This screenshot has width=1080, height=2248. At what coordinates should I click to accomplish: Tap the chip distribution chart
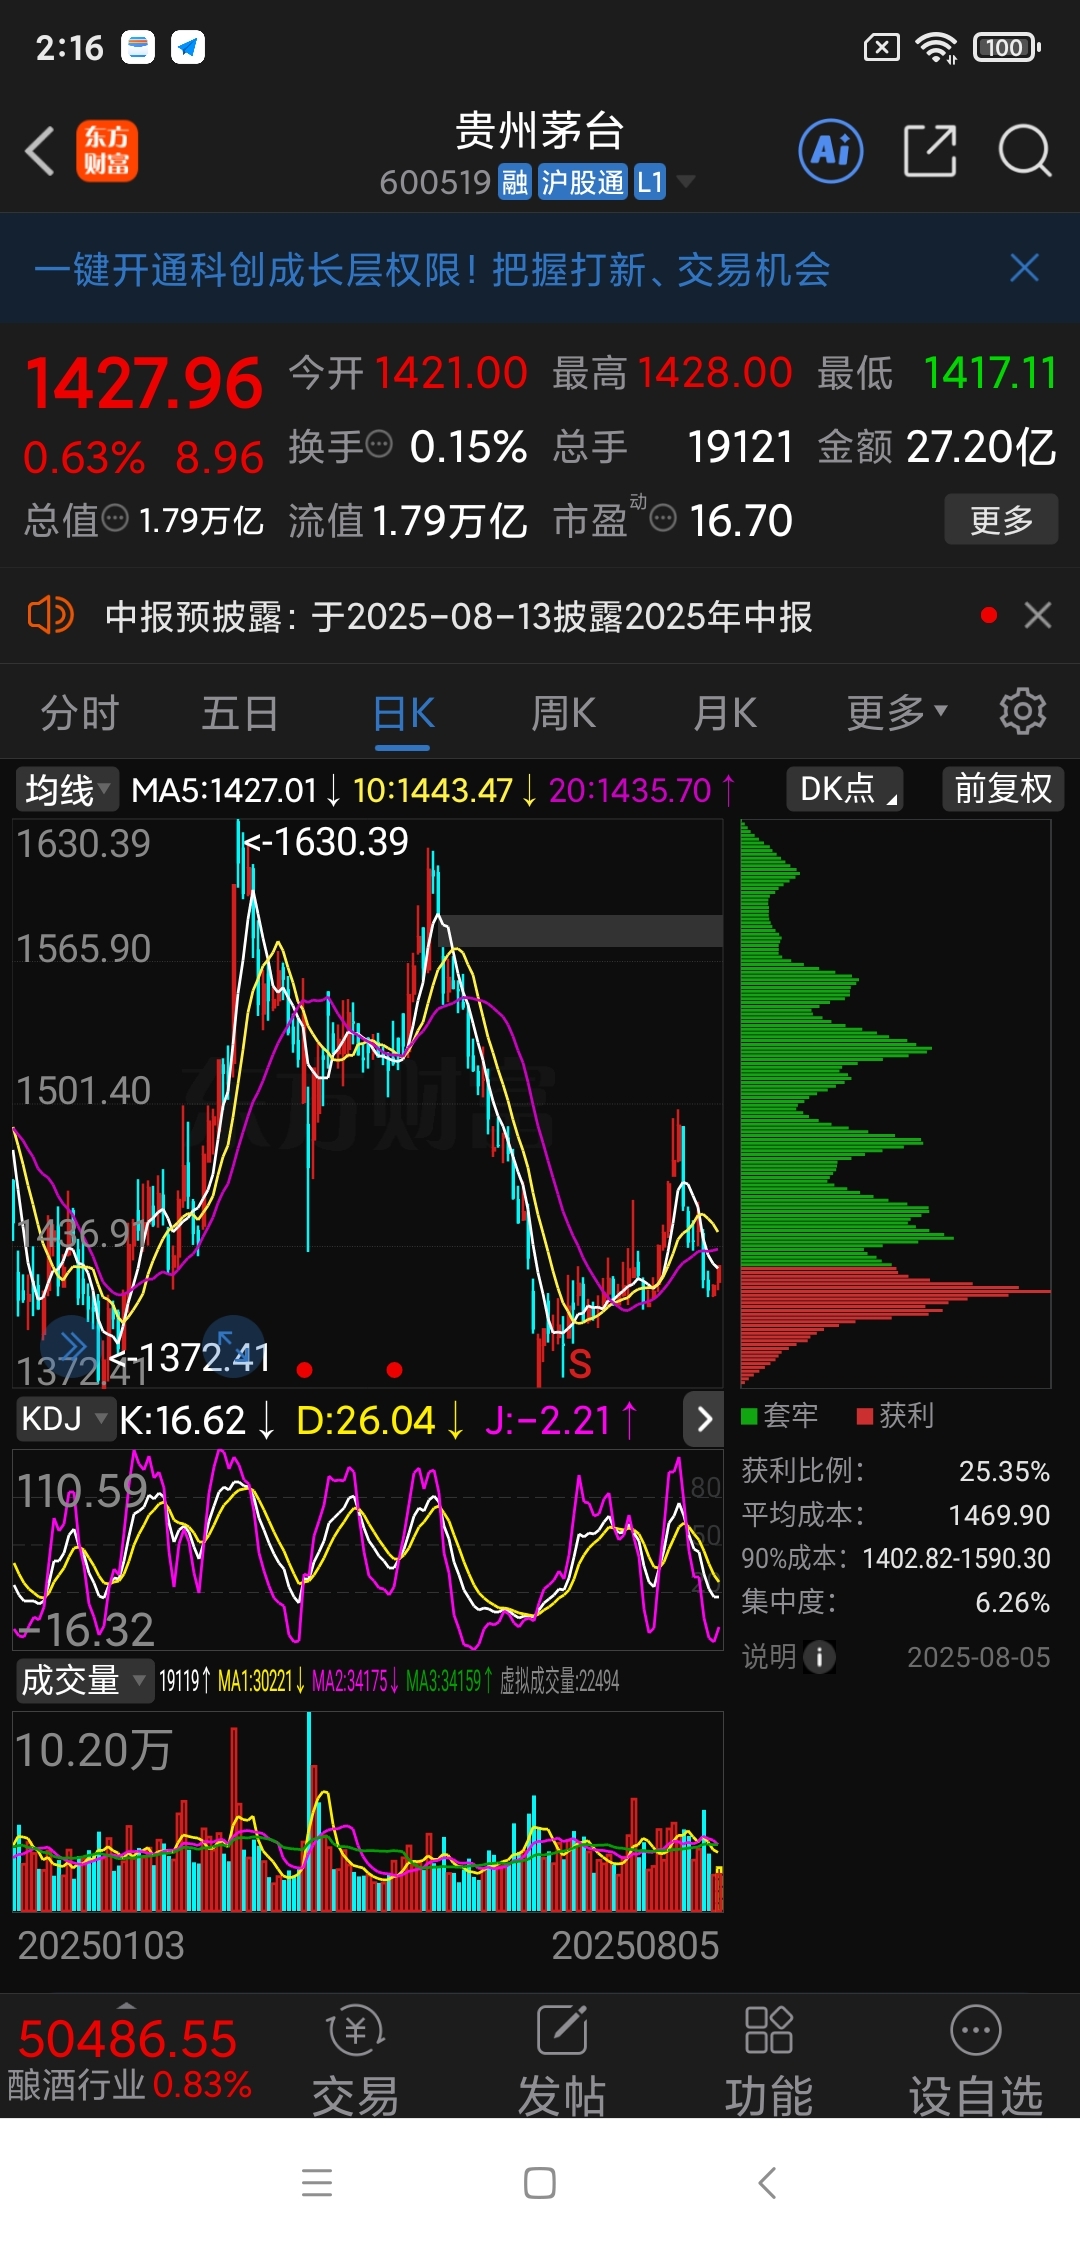pos(896,1103)
